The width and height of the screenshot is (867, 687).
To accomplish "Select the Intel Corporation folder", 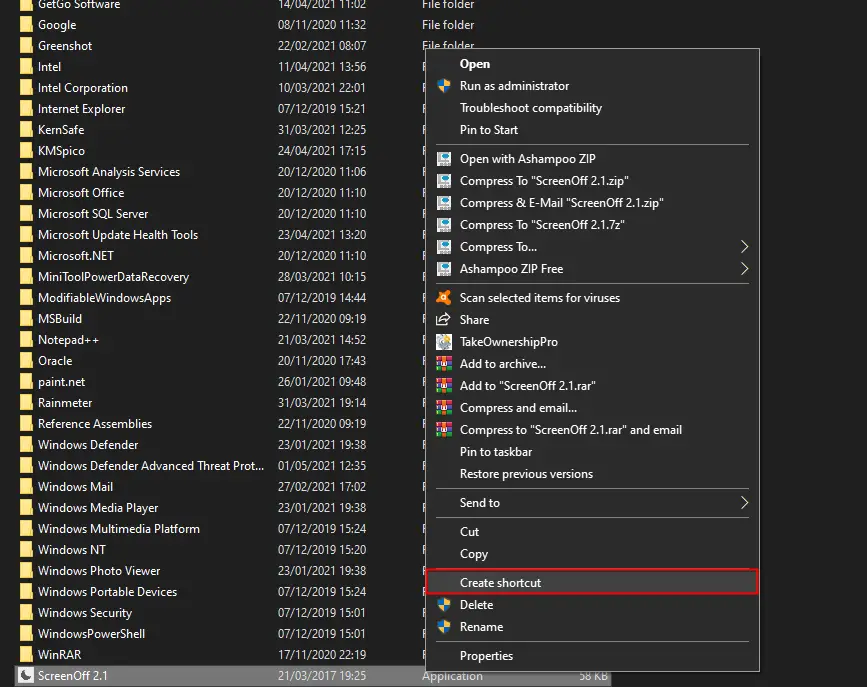I will click(x=82, y=88).
